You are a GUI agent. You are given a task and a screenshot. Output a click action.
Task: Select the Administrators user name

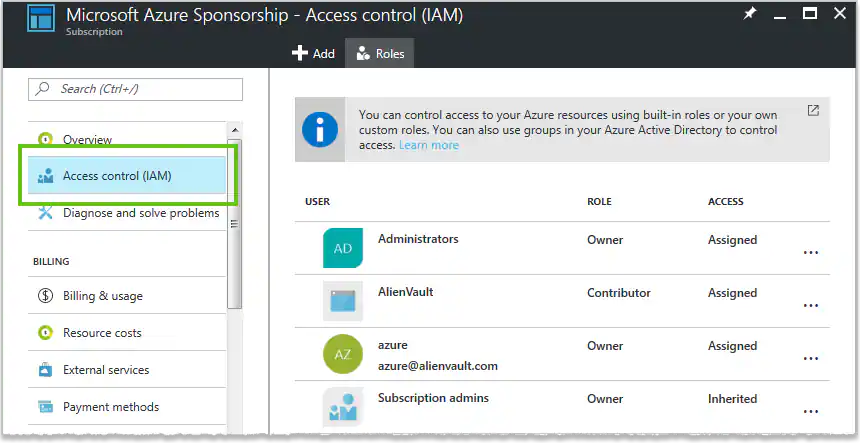[418, 238]
